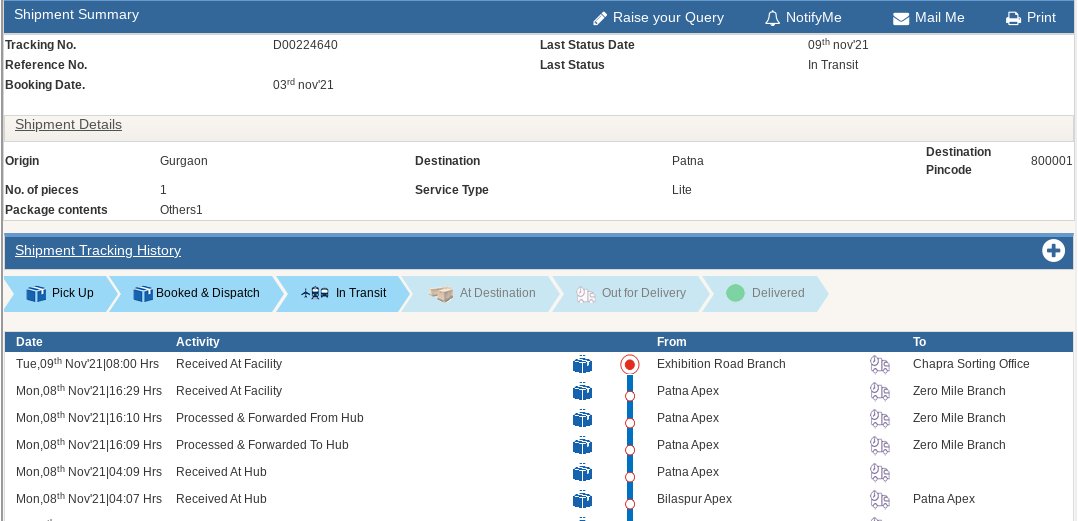Click the green Delivered circle icon
The width and height of the screenshot is (1078, 521).
click(735, 293)
